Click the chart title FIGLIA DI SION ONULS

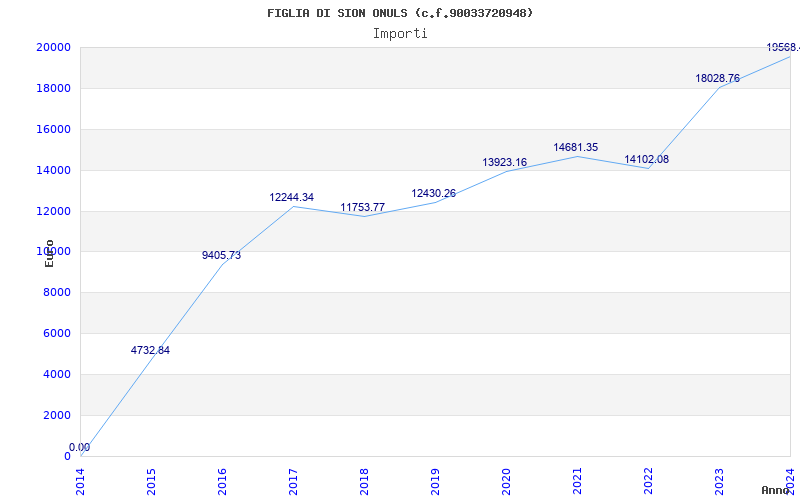click(x=400, y=13)
